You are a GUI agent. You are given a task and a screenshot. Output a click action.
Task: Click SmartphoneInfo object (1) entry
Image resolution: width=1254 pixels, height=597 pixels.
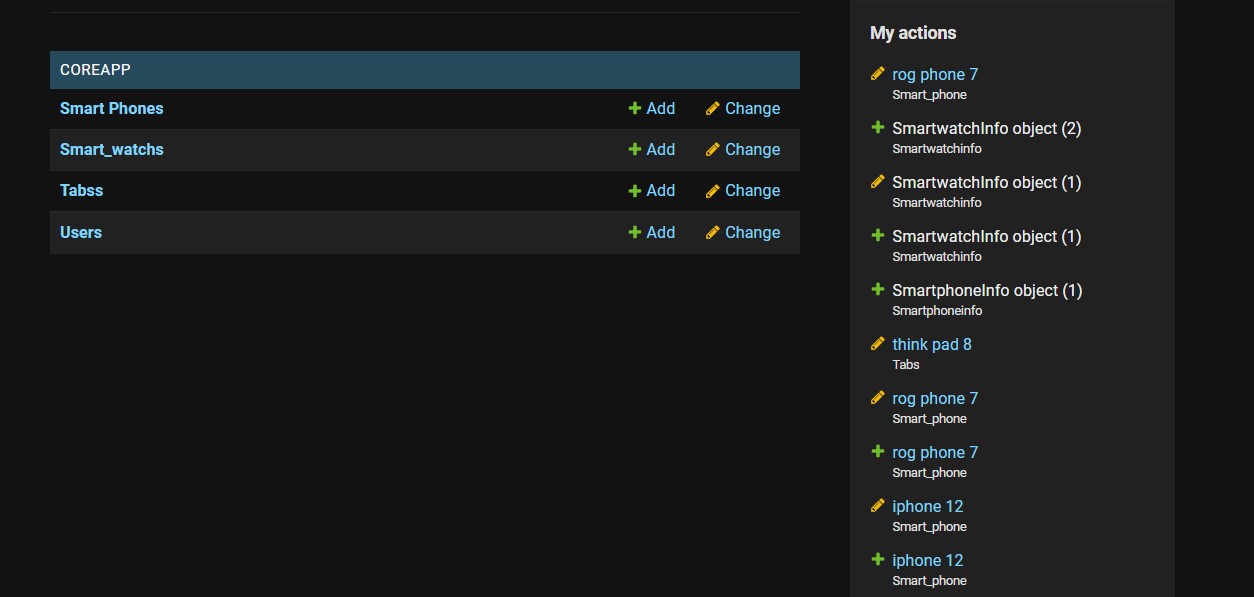[987, 290]
